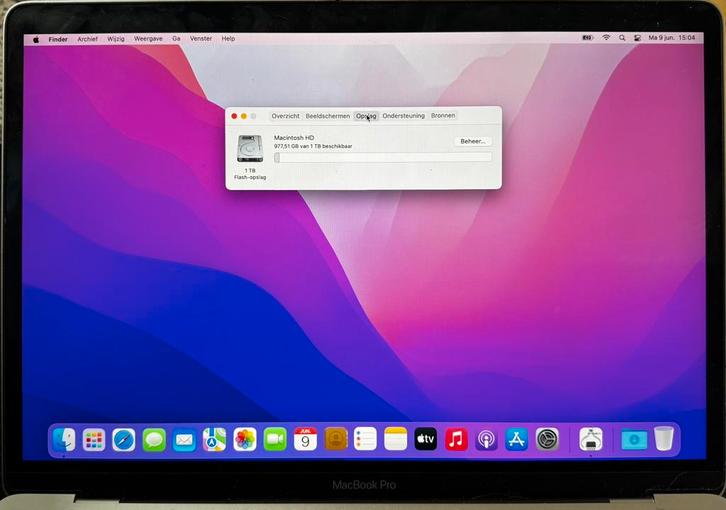This screenshot has width=726, height=510.
Task: Open Finder from the Dock
Action: (x=64, y=440)
